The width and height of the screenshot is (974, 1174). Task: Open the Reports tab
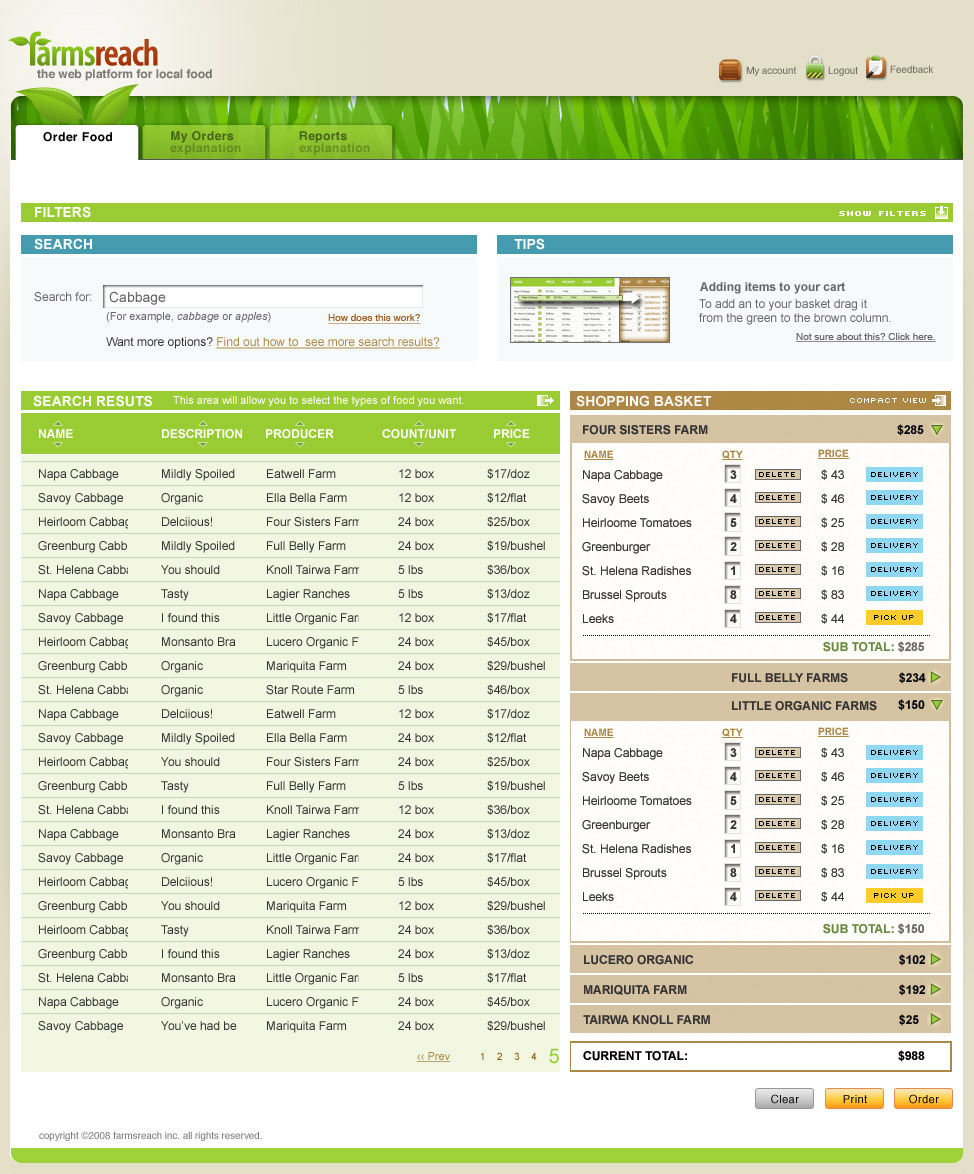329,142
